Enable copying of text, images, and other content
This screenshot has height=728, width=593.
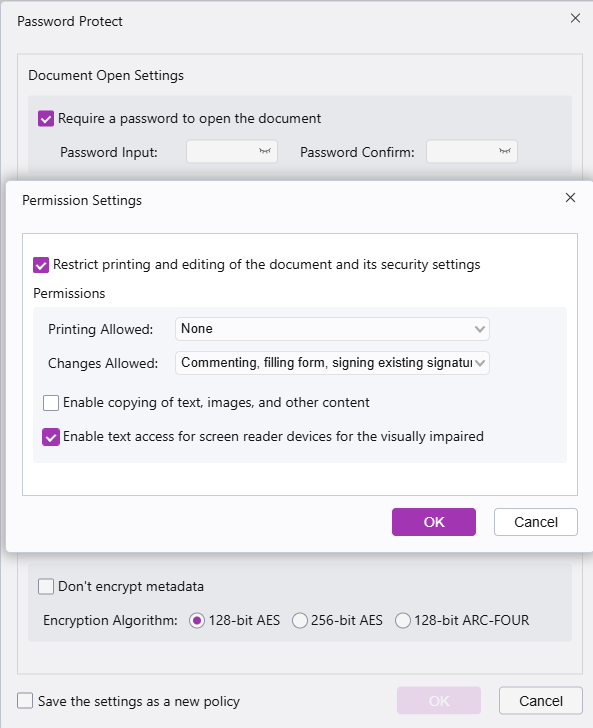tap(51, 403)
